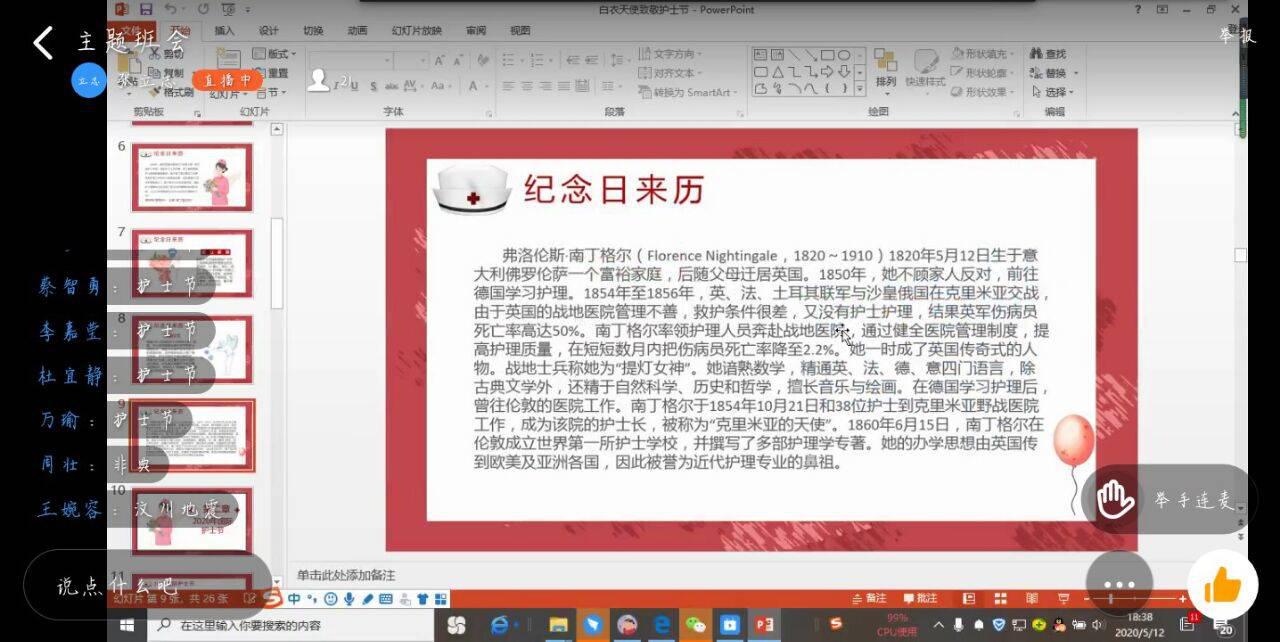This screenshot has width=1280, height=642.
Task: Tap the thumbs-up like button
Action: [1222, 586]
